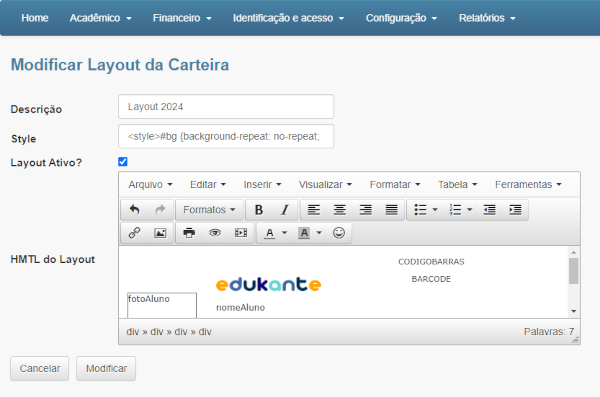Uncheck the Layout Ativo checkbox

(123, 162)
